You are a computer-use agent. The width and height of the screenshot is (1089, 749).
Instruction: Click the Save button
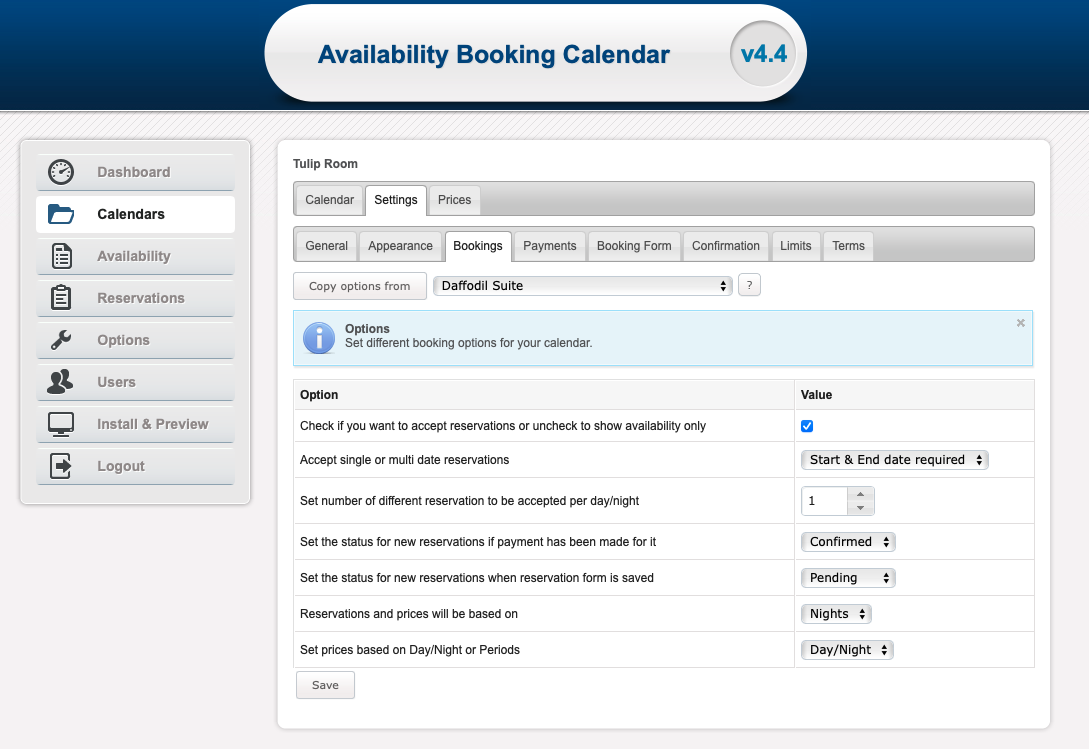pos(325,685)
